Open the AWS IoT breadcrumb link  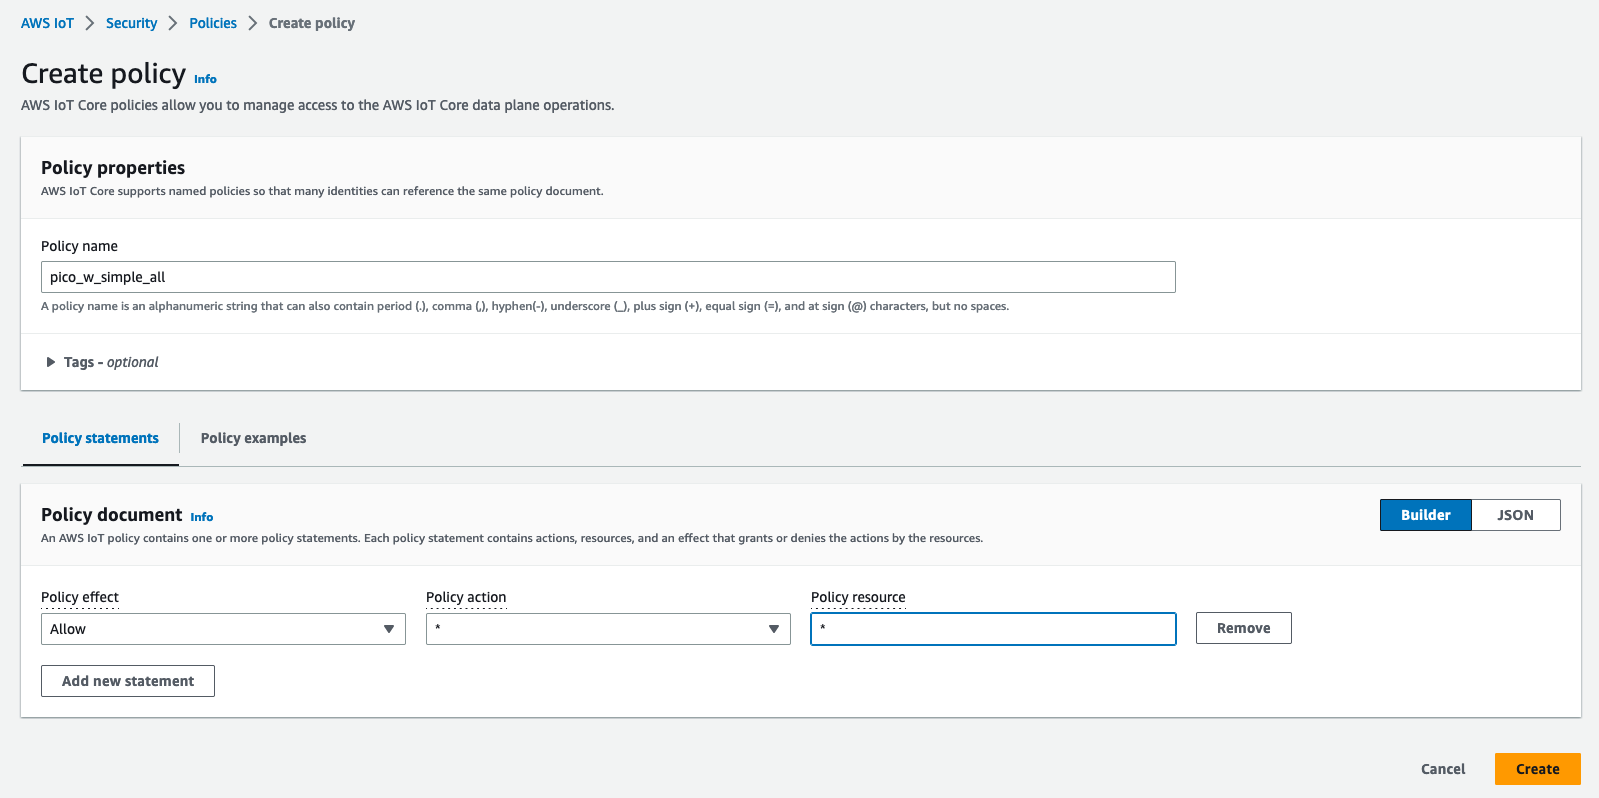47,23
